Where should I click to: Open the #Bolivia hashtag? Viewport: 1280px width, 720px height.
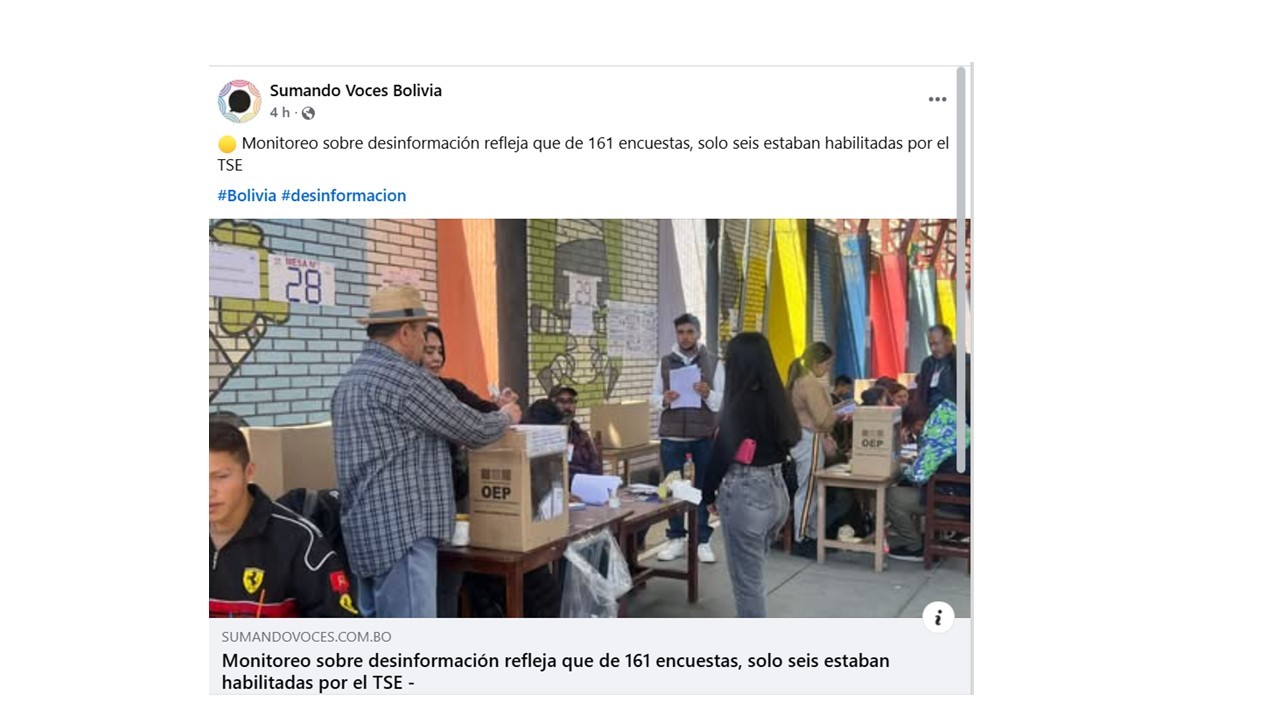point(246,195)
